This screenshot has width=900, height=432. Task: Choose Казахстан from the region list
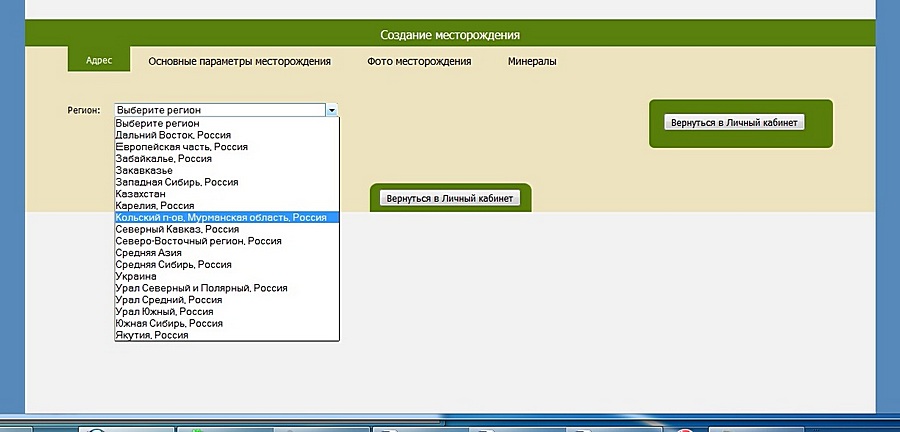tap(227, 194)
